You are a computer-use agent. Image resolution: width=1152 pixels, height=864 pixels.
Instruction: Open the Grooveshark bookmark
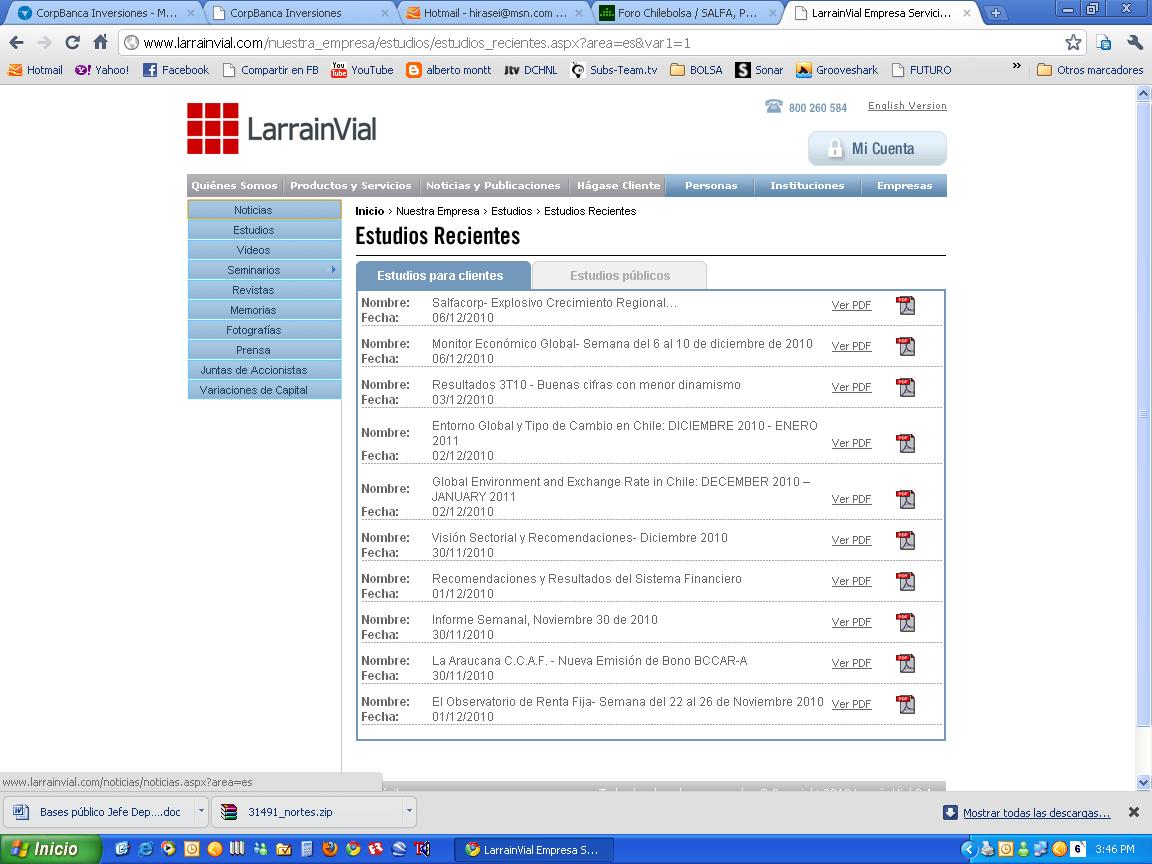tap(837, 70)
